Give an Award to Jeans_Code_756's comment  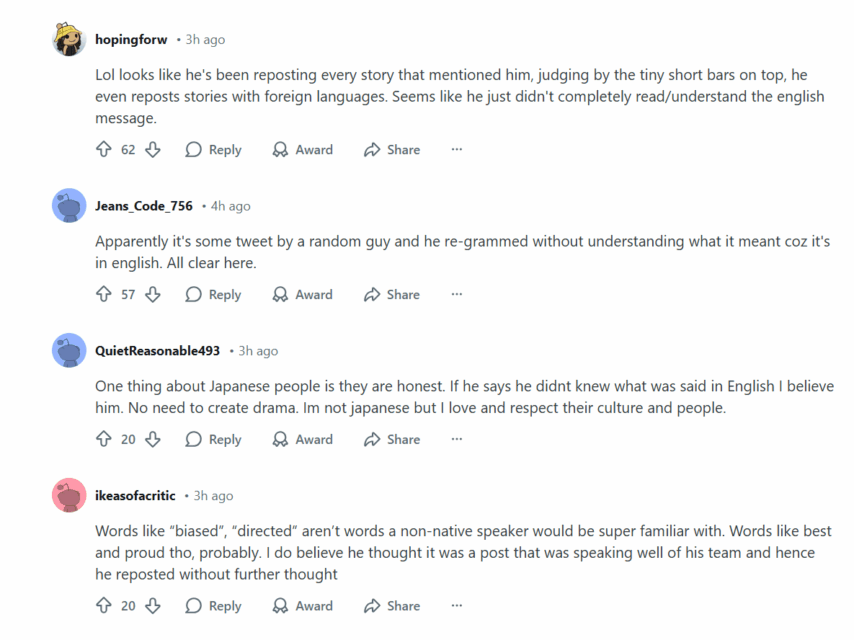[303, 295]
